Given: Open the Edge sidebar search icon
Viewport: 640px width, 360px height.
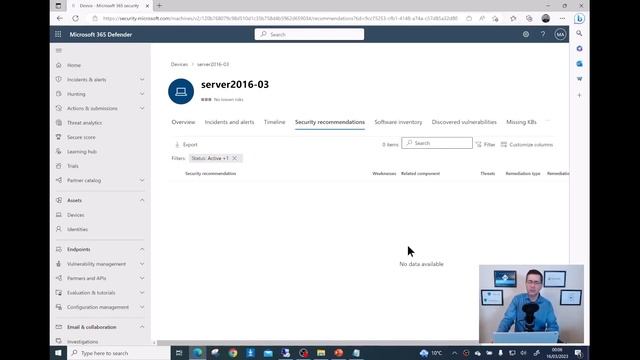Looking at the screenshot, I should click(579, 33).
